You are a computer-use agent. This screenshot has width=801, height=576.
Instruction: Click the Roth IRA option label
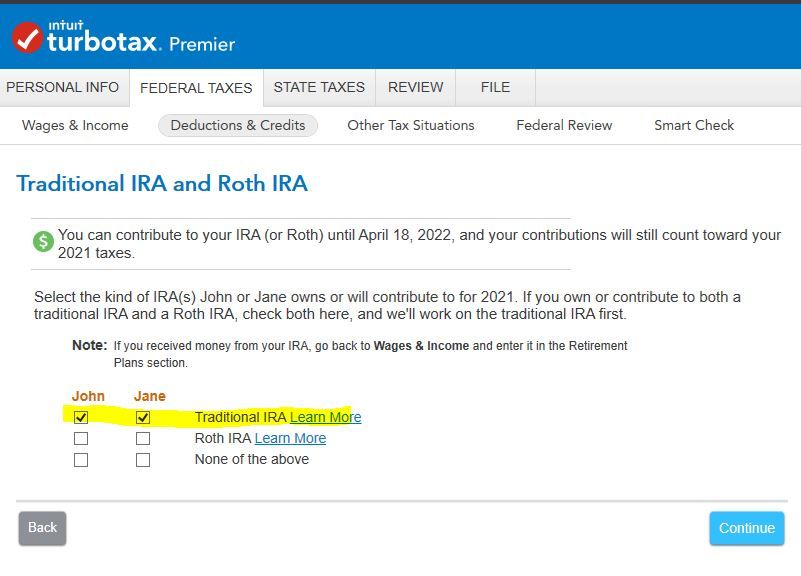(223, 438)
